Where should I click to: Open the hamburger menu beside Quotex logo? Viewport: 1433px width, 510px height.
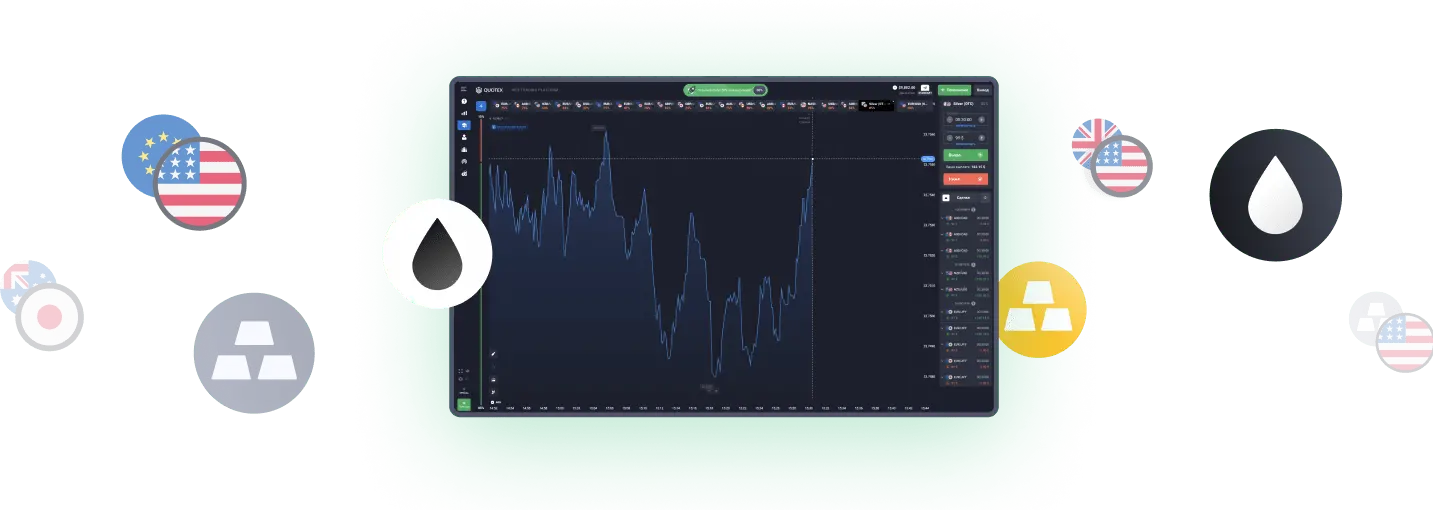(464, 89)
